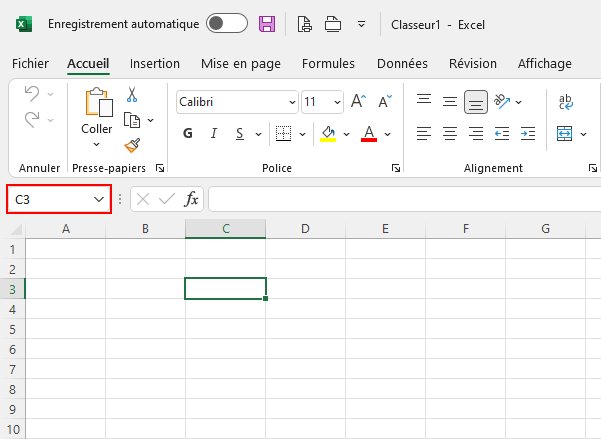This screenshot has height=439, width=601.
Task: Click the purple save floppy disk icon
Action: (267, 24)
